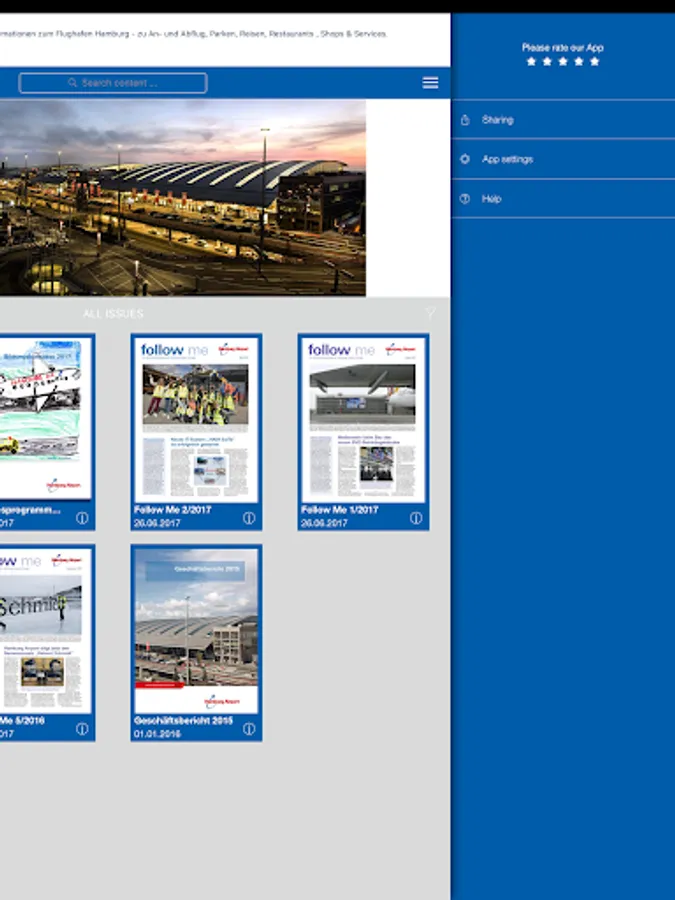Select the ALL ISSUES heading

(113, 313)
